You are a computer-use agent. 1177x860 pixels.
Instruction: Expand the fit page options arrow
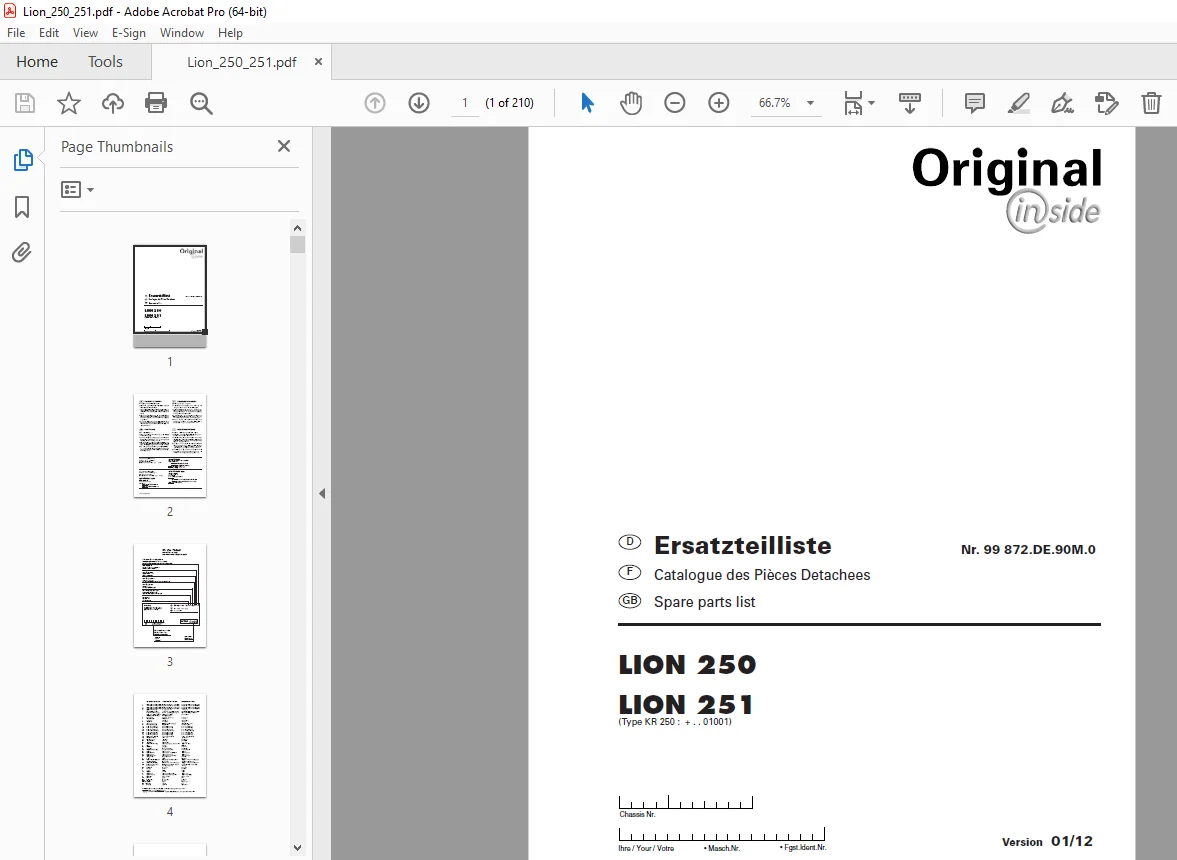871,103
